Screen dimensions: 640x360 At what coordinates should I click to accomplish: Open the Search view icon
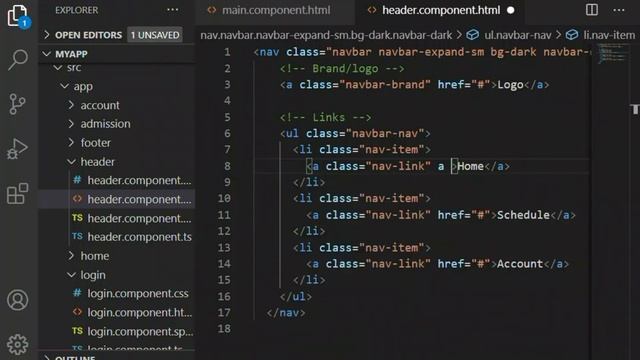[18, 60]
